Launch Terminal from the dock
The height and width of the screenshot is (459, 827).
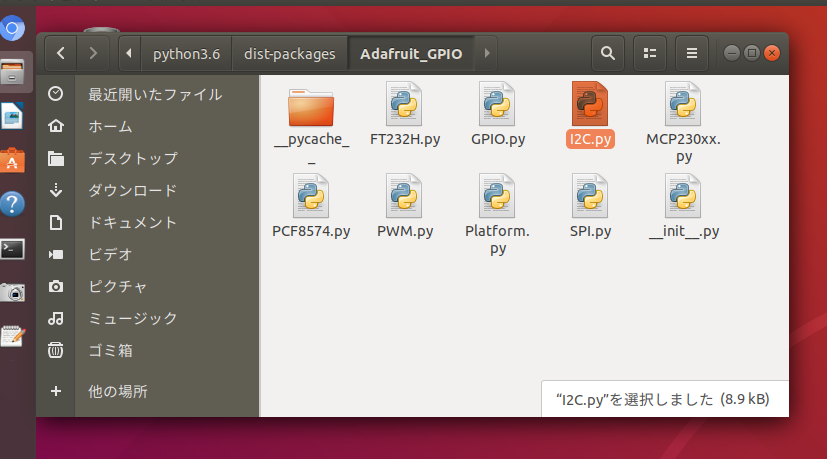click(12, 249)
